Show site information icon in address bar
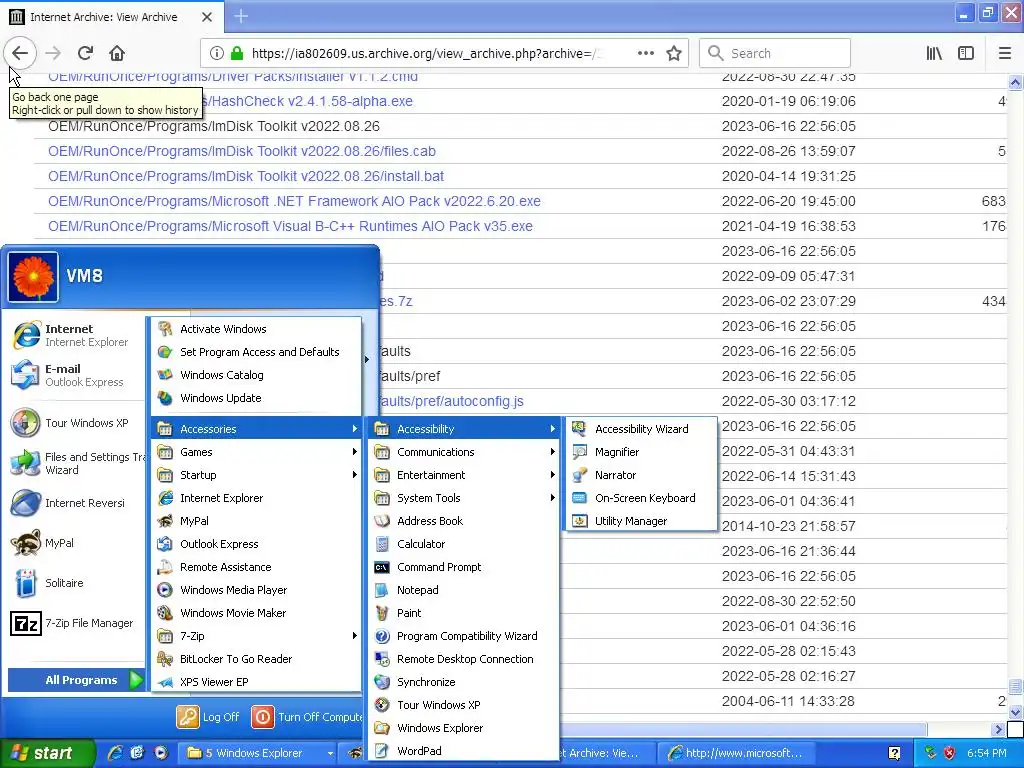Viewport: 1024px width, 768px height. [217, 53]
